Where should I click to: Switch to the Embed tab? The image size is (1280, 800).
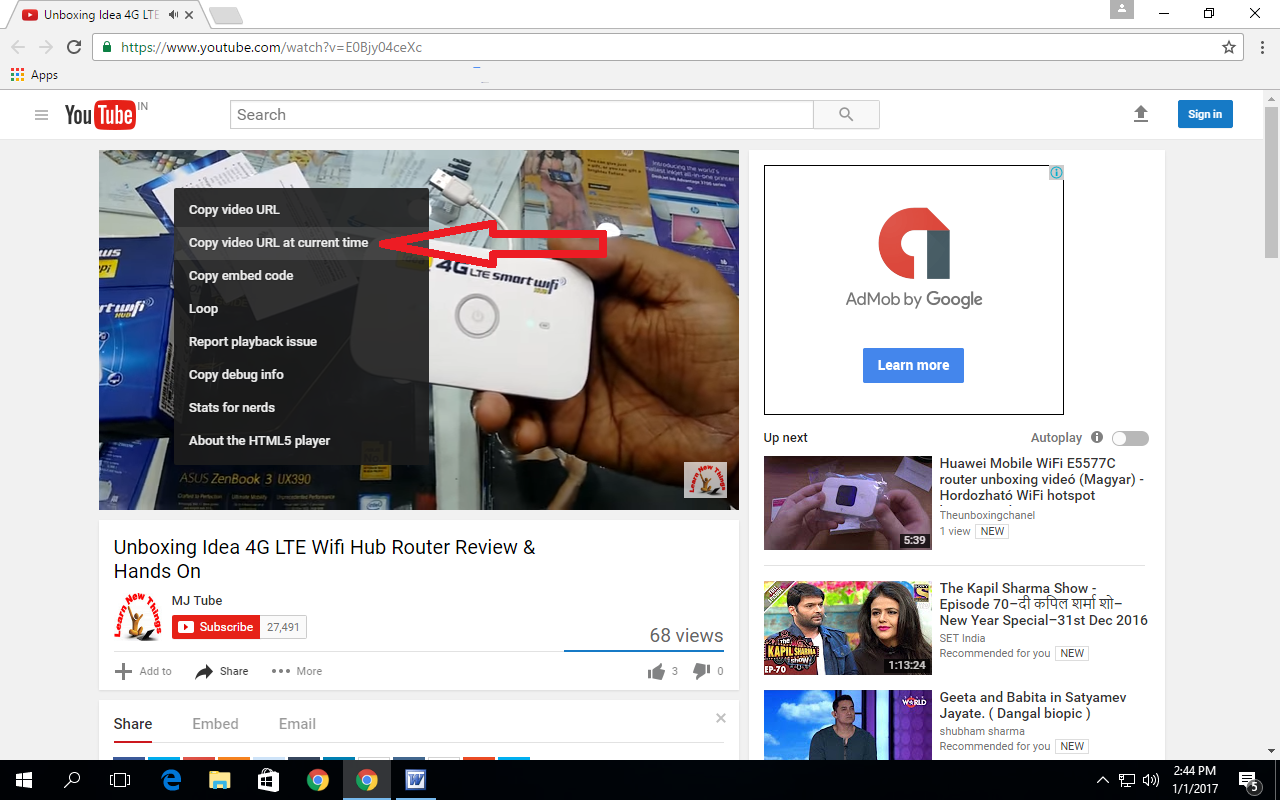(215, 723)
